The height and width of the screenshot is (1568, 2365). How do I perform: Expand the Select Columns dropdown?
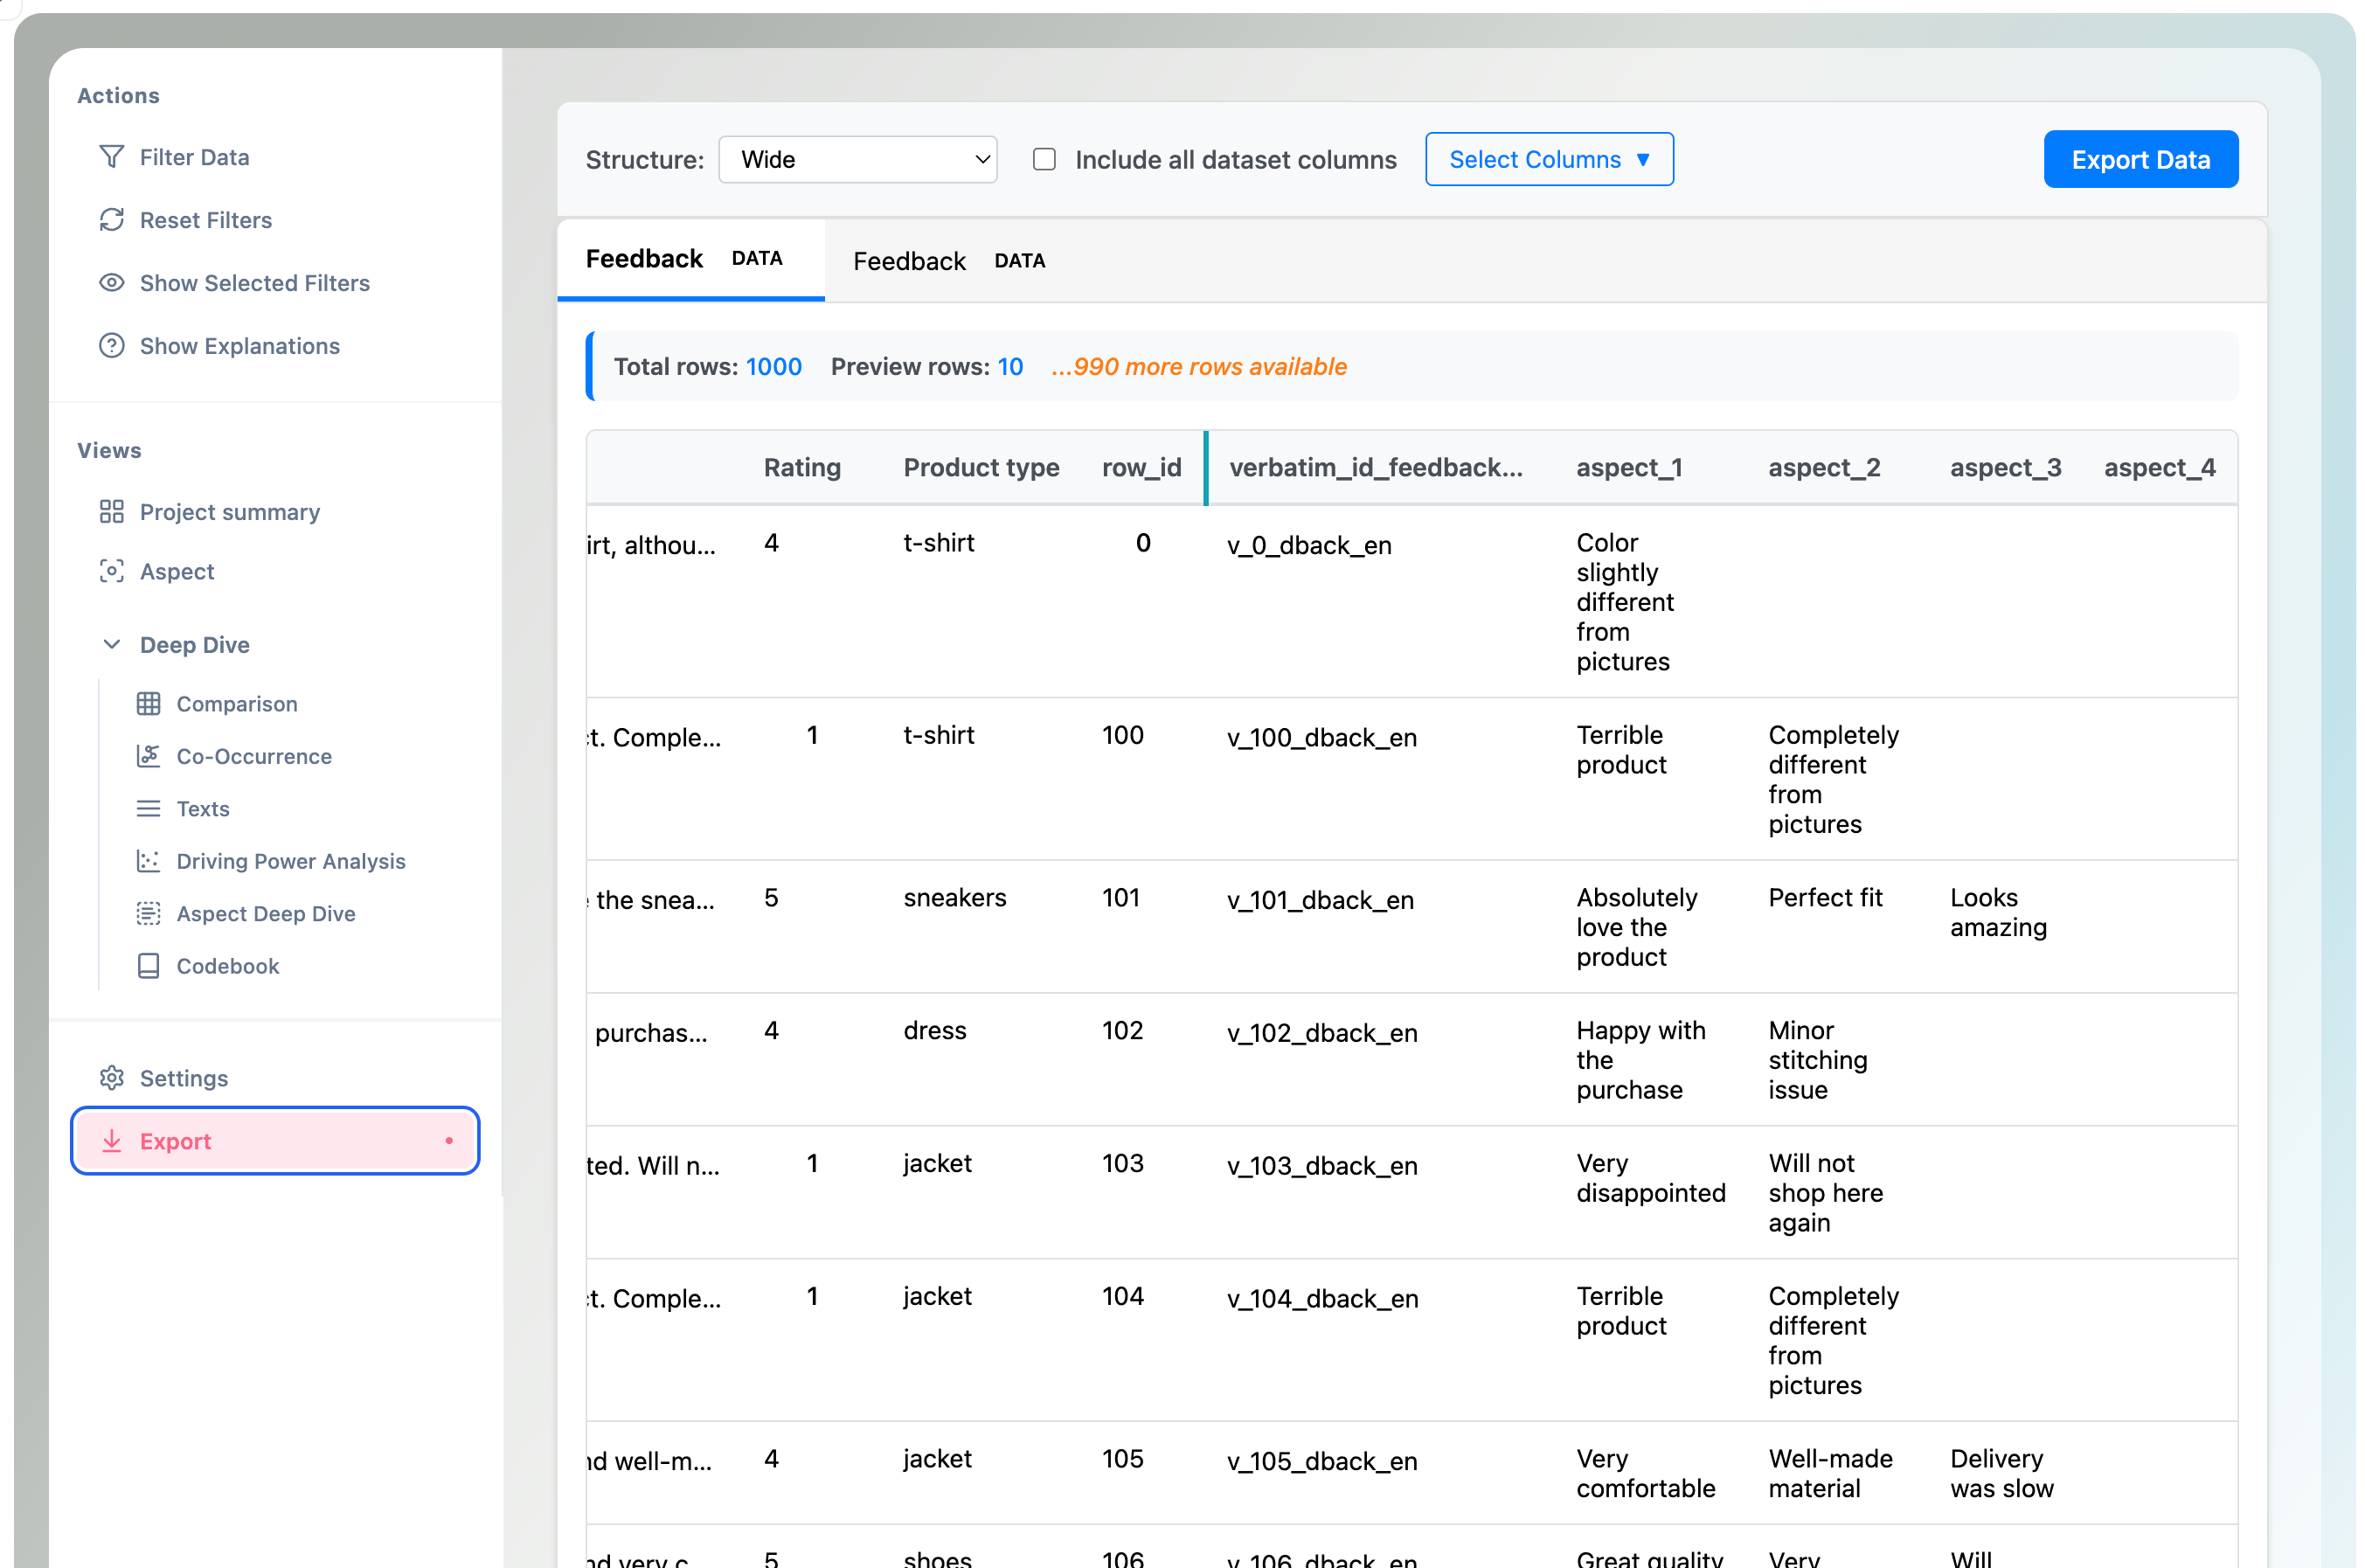click(x=1548, y=160)
